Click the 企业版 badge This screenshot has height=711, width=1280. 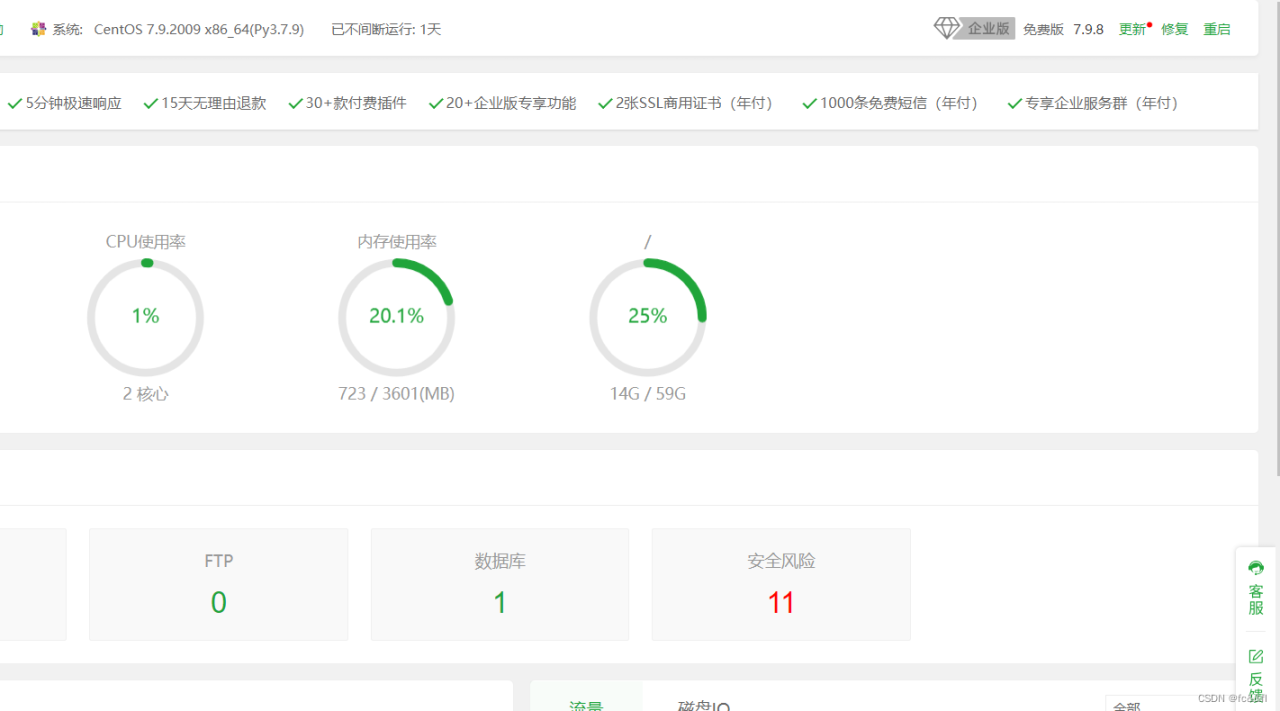(x=989, y=29)
